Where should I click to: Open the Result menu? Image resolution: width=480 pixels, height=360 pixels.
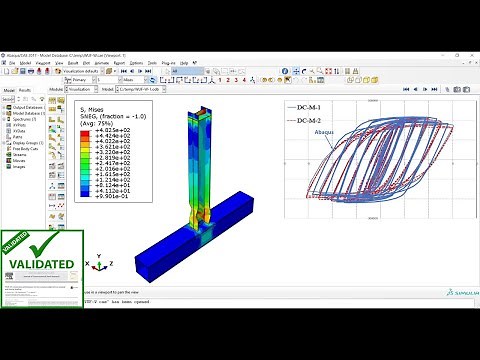[73, 63]
